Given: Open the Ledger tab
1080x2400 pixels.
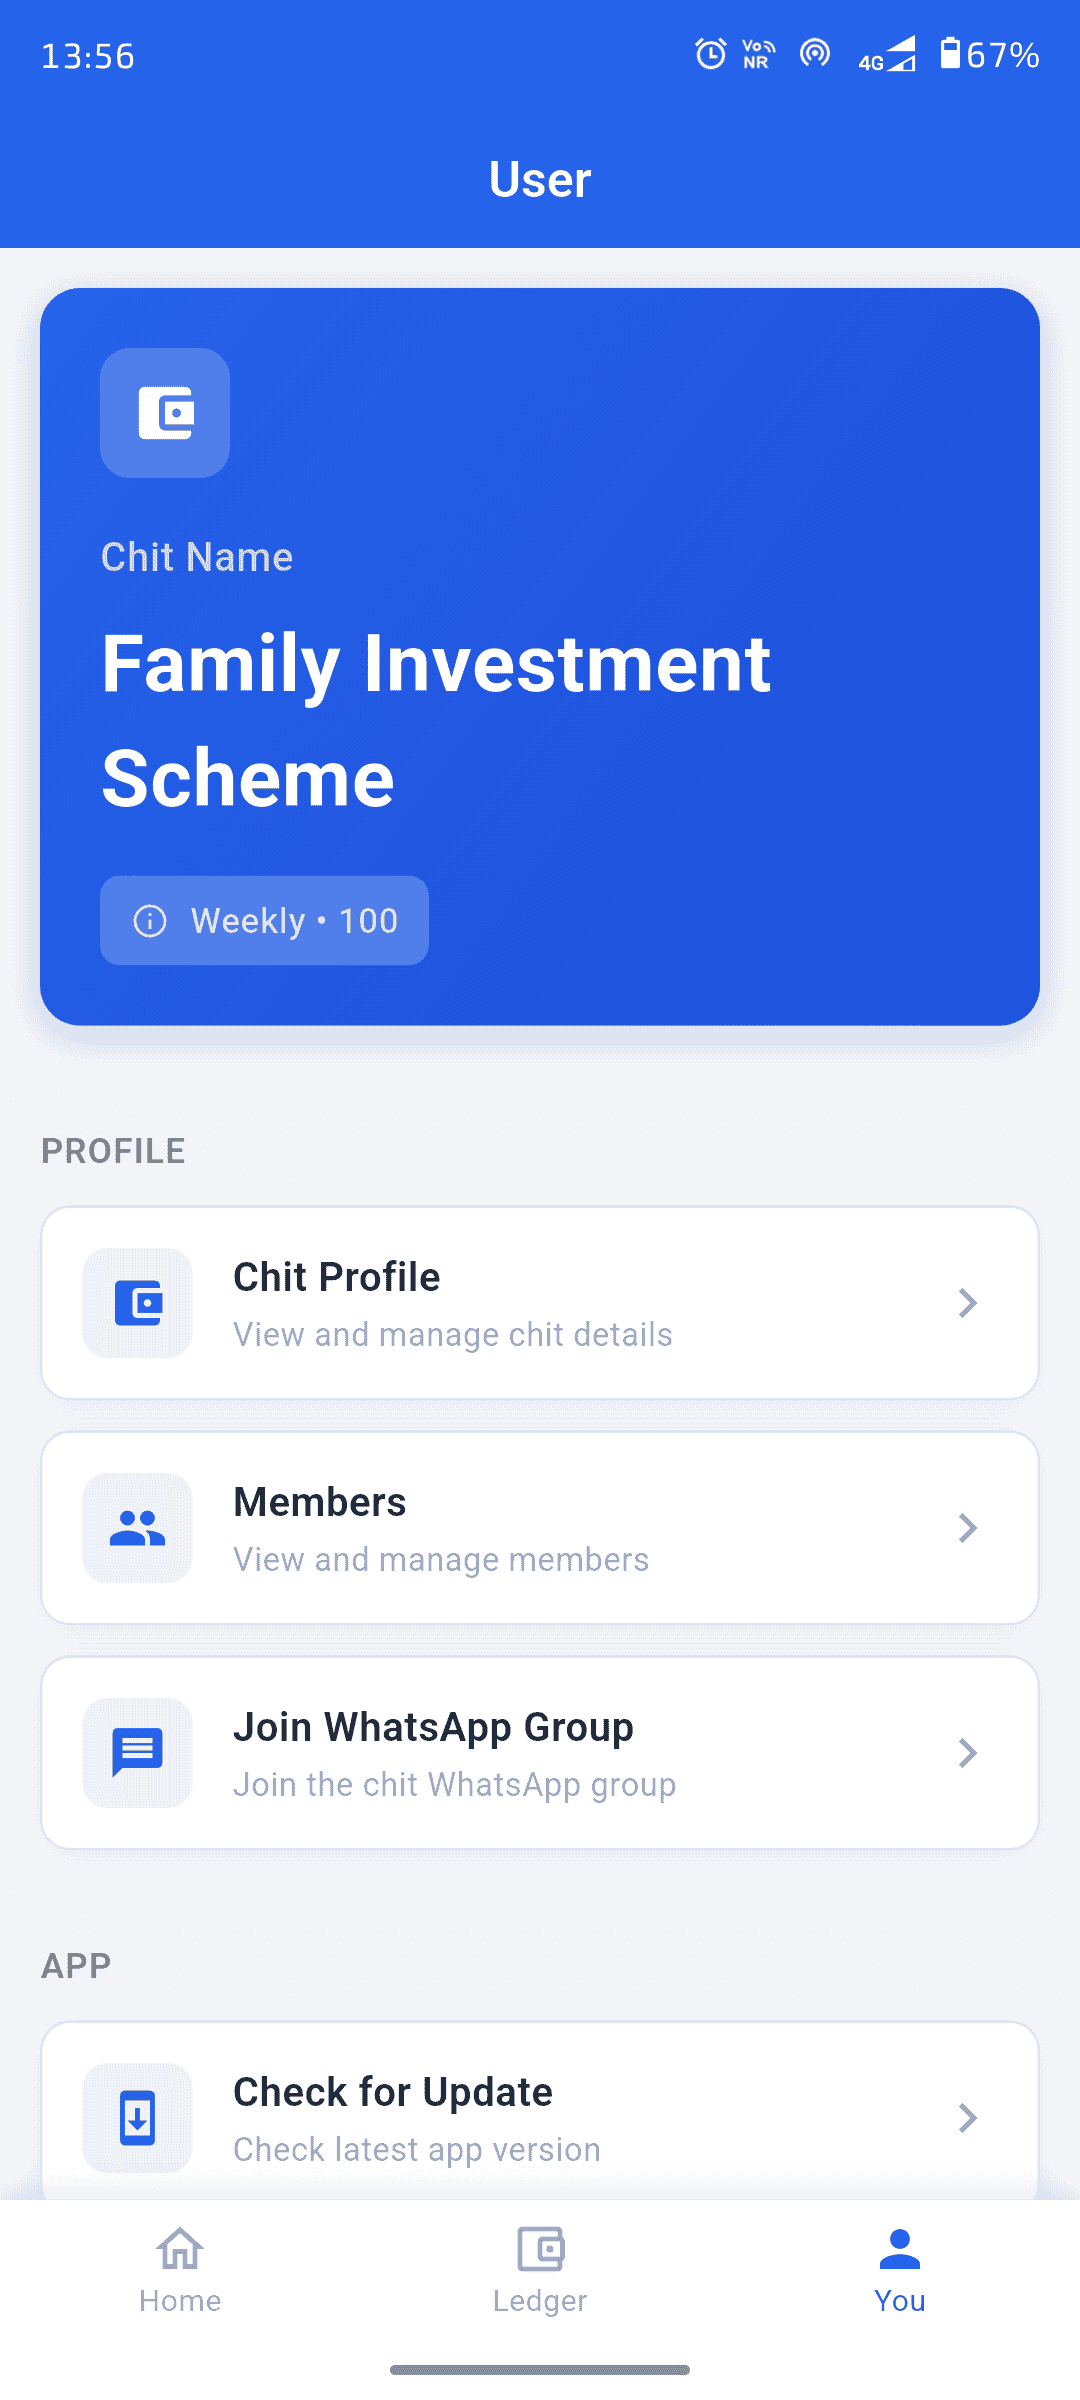Looking at the screenshot, I should (540, 2270).
